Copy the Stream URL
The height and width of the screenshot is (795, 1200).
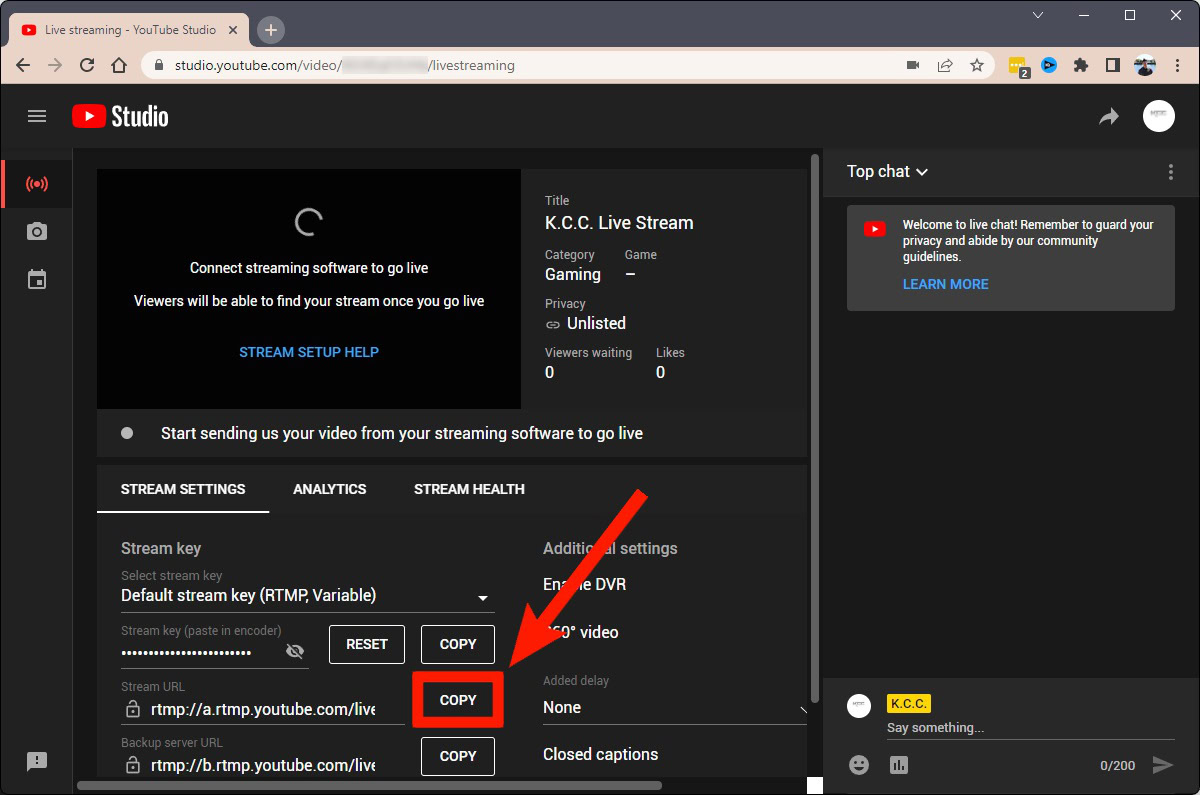(x=457, y=700)
